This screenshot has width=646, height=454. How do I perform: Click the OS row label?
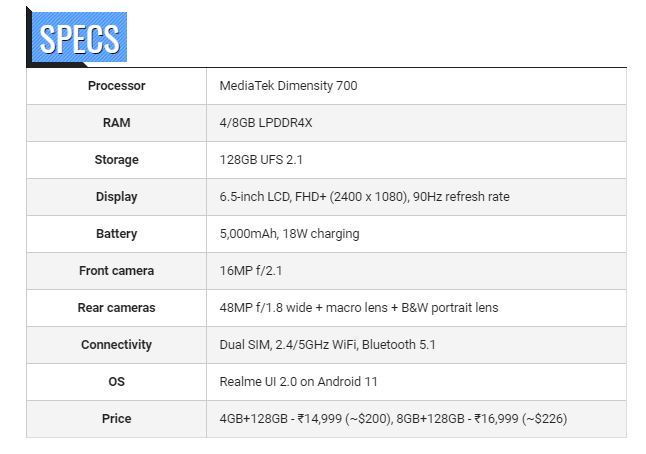[116, 382]
